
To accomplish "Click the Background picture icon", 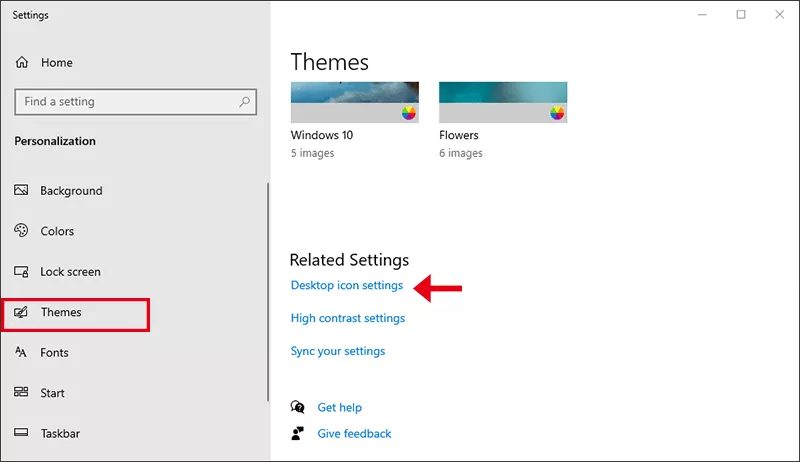I will tap(21, 191).
